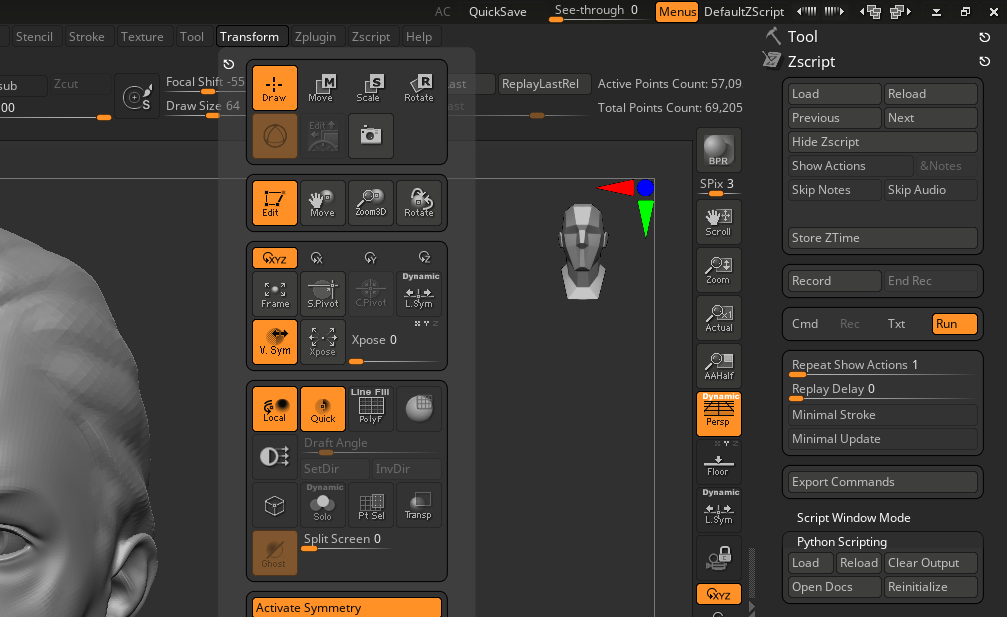Open the Stroke menu

tap(86, 37)
